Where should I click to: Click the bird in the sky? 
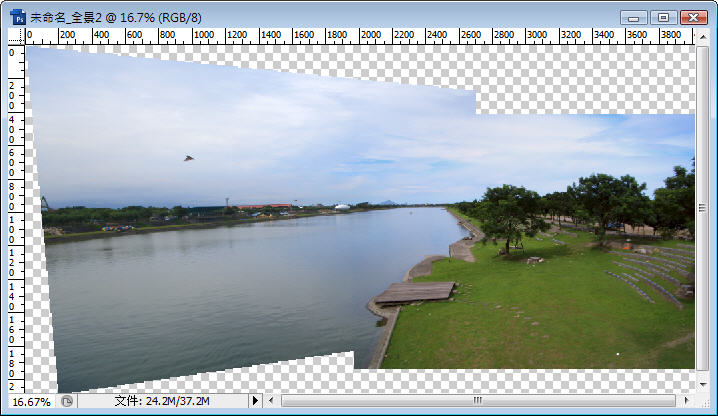click(189, 158)
